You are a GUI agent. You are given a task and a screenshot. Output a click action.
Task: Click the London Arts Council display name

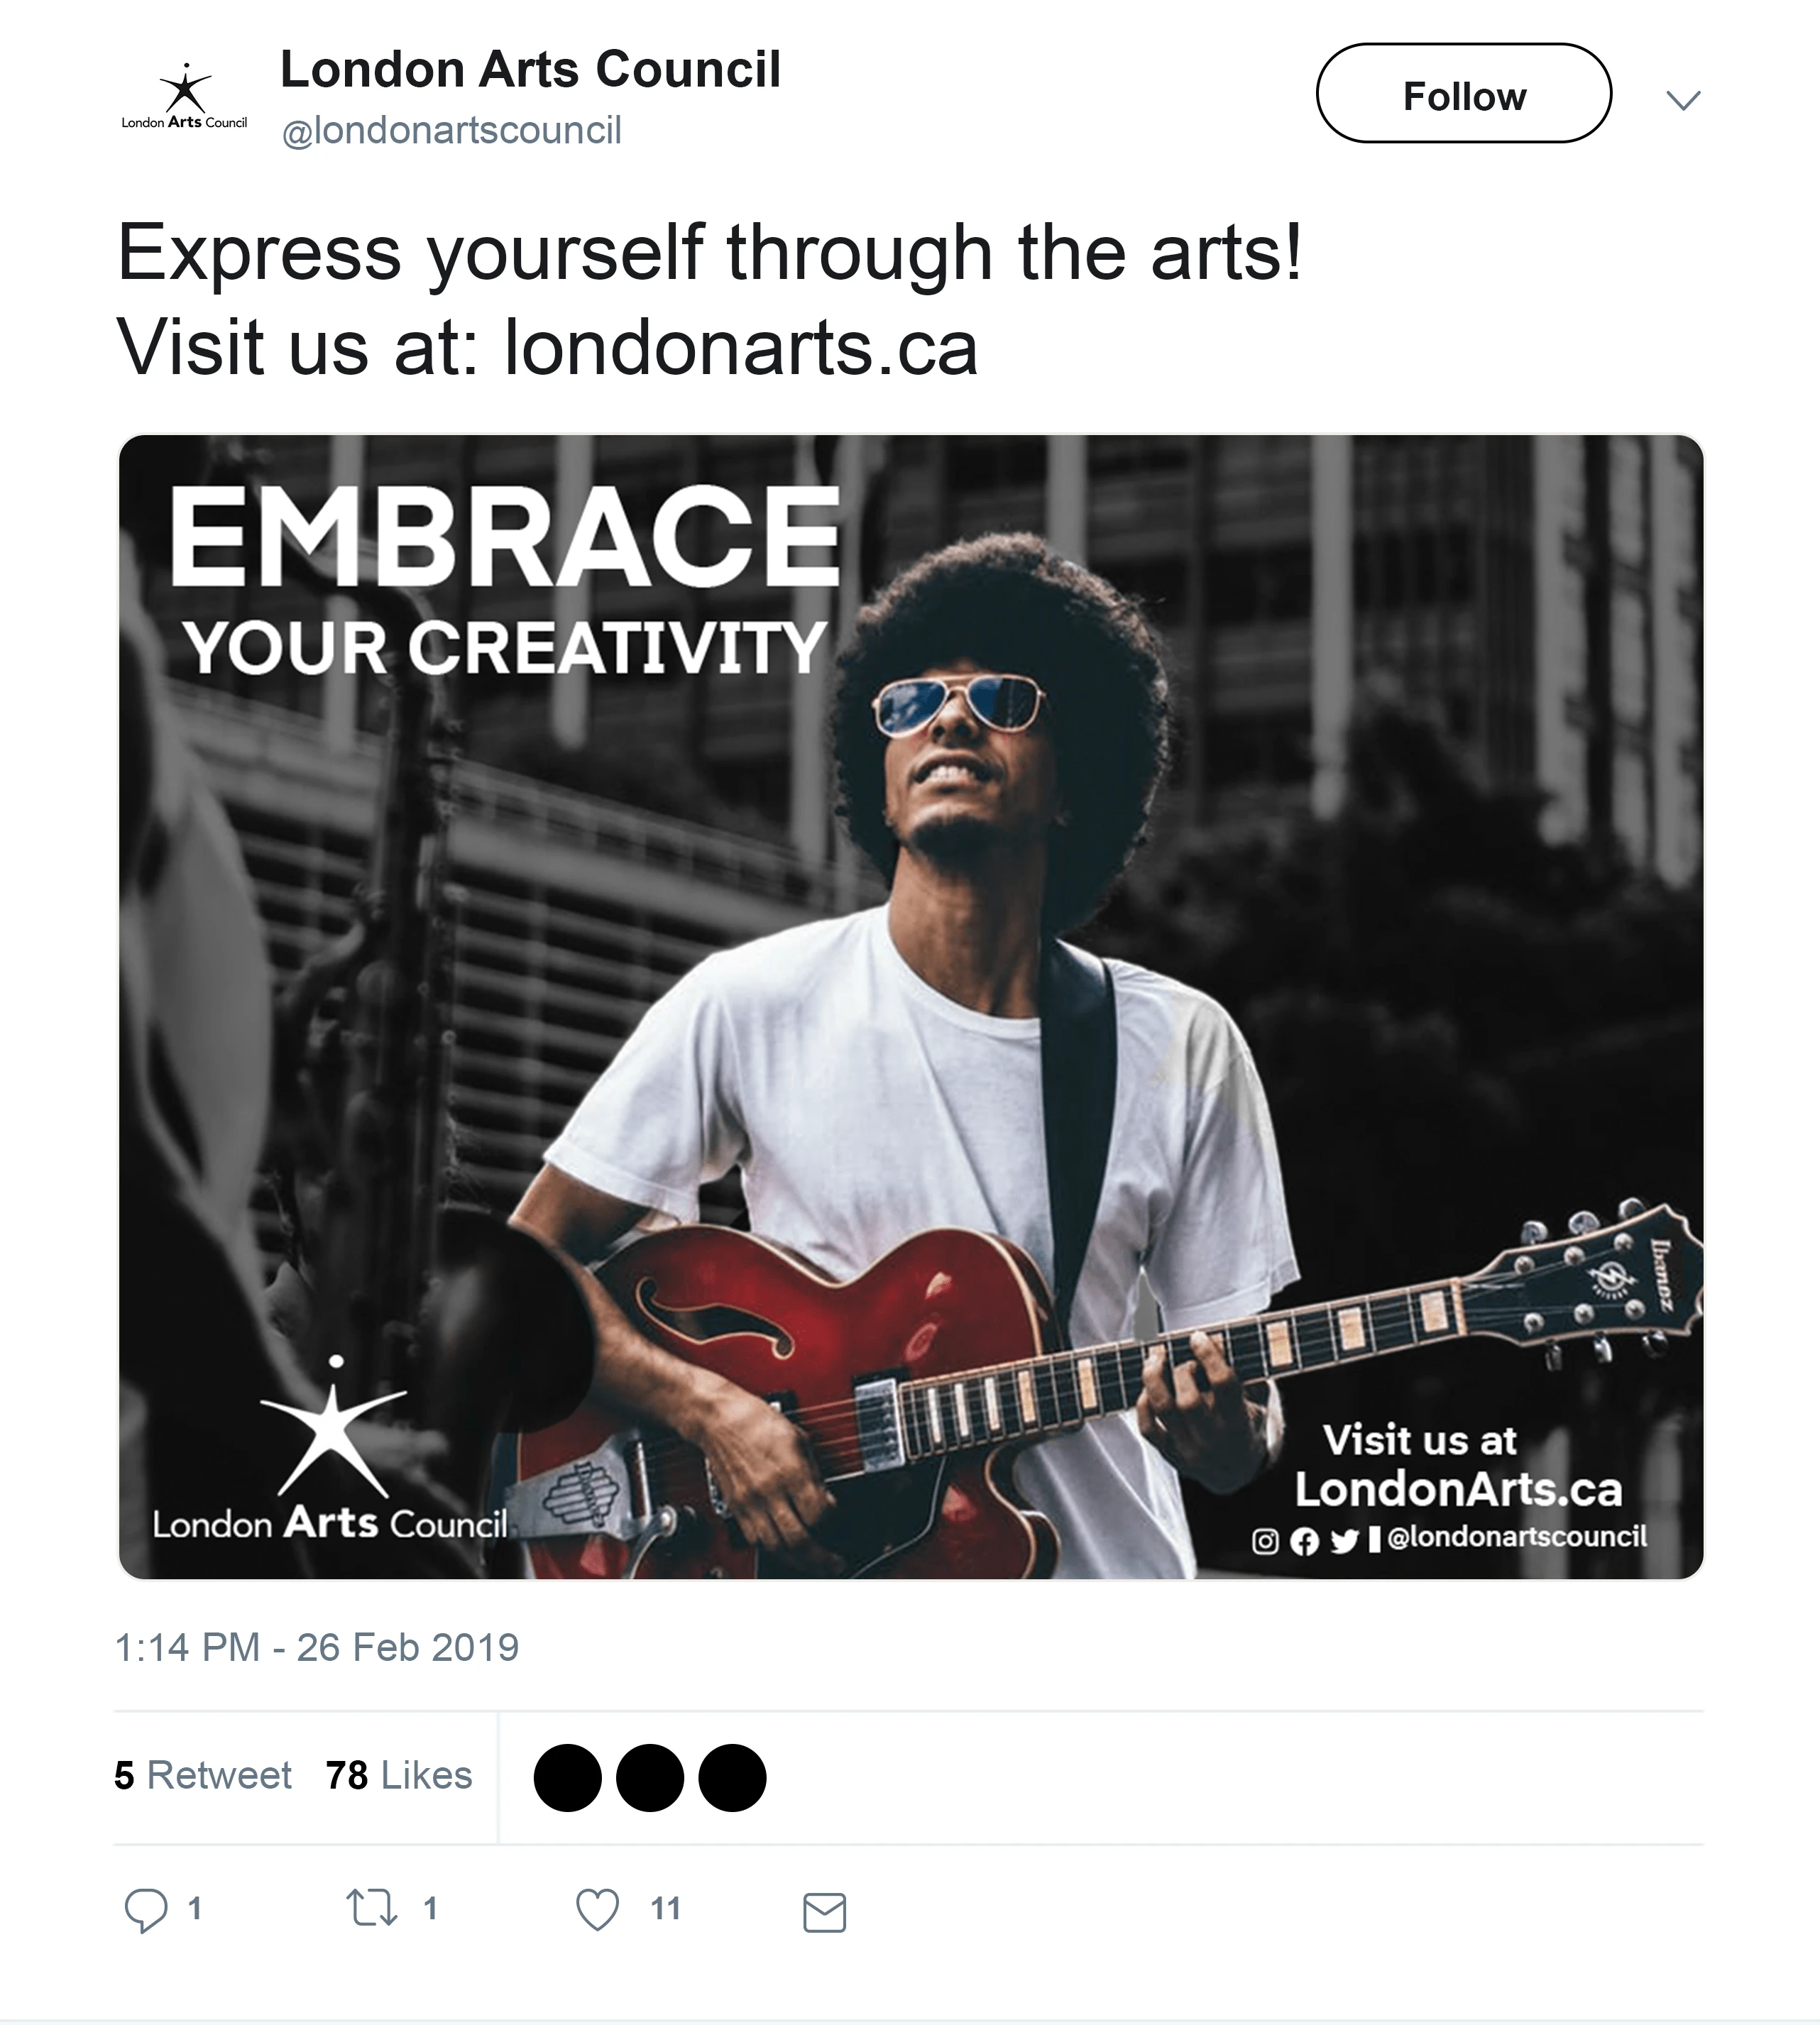[530, 70]
